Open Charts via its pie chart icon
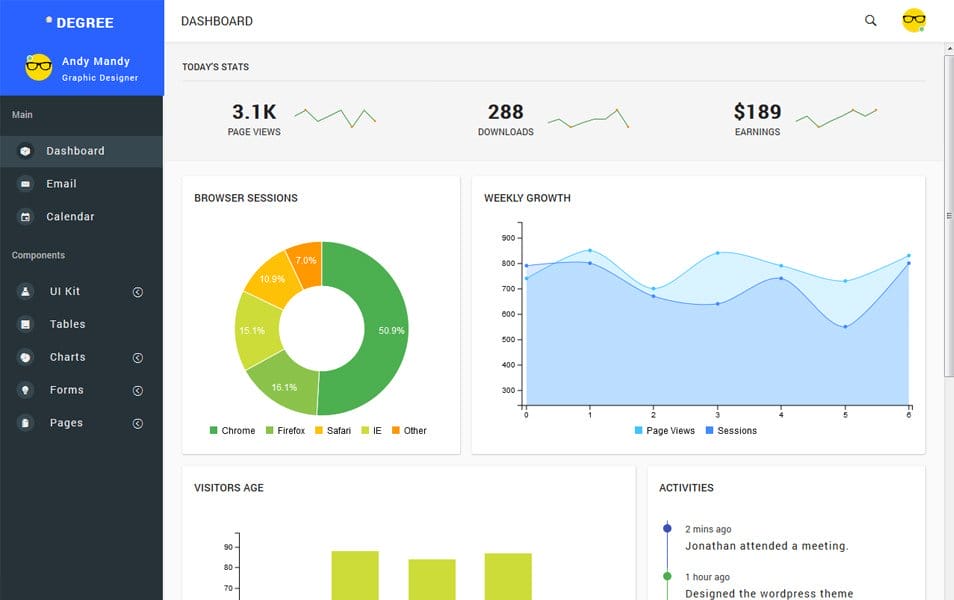 tap(24, 356)
